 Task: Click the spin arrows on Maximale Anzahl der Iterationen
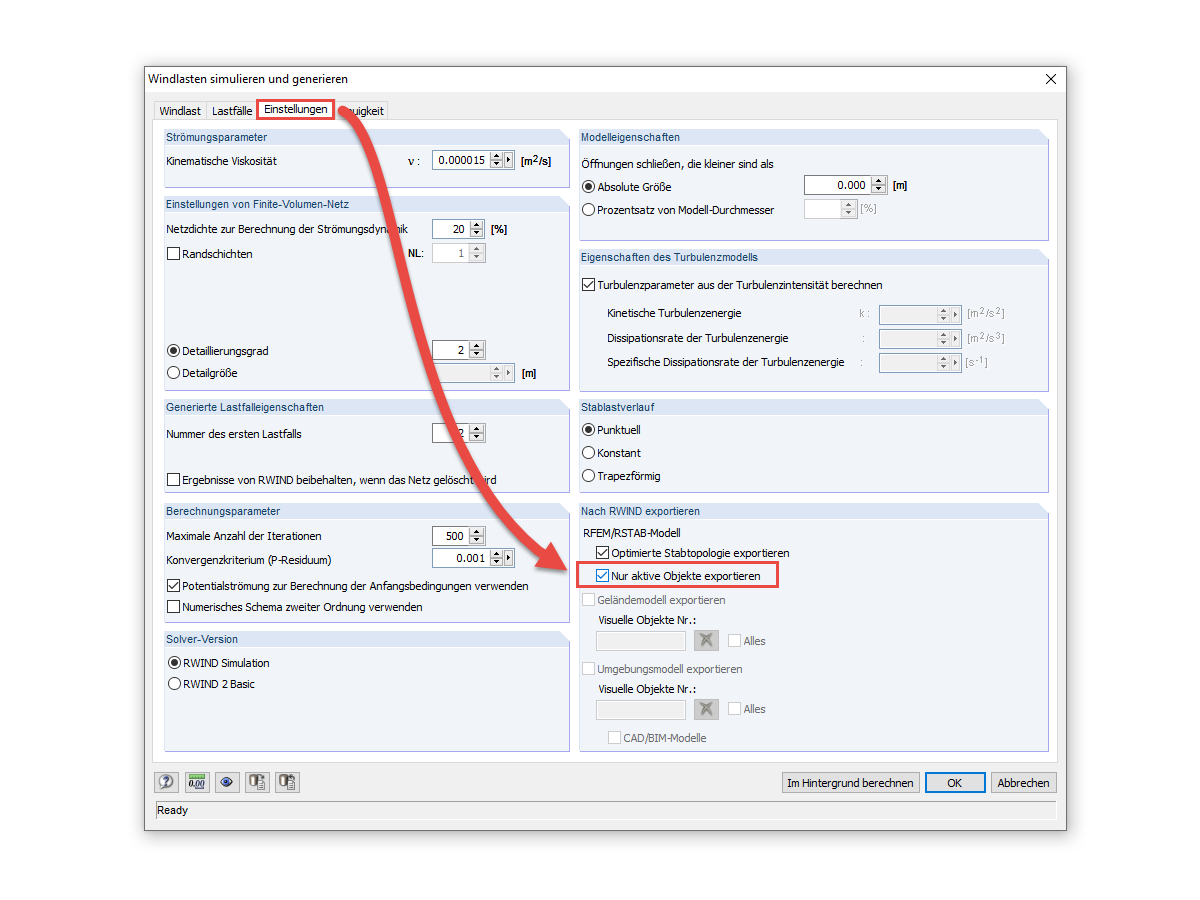coord(477,536)
